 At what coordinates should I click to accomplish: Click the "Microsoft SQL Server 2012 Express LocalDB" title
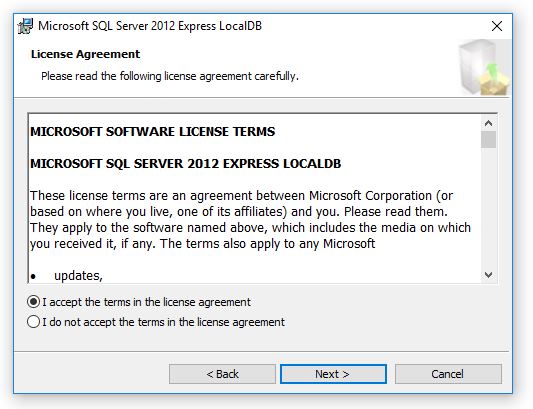[x=150, y=26]
